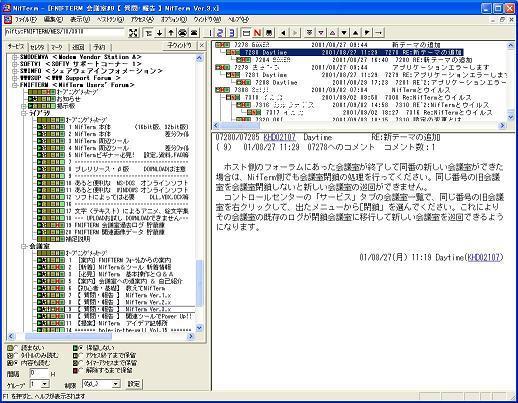Click the toolbar icon right of red N
The width and height of the screenshot is (518, 403).
pos(269,33)
